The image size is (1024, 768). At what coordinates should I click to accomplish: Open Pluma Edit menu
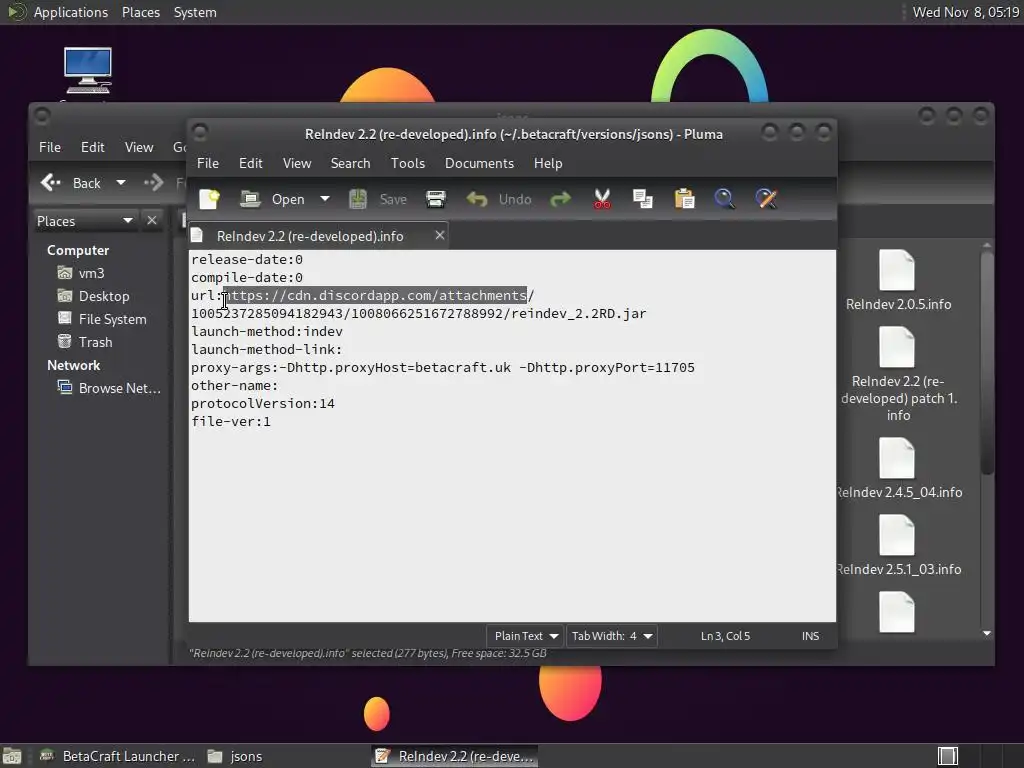click(250, 163)
